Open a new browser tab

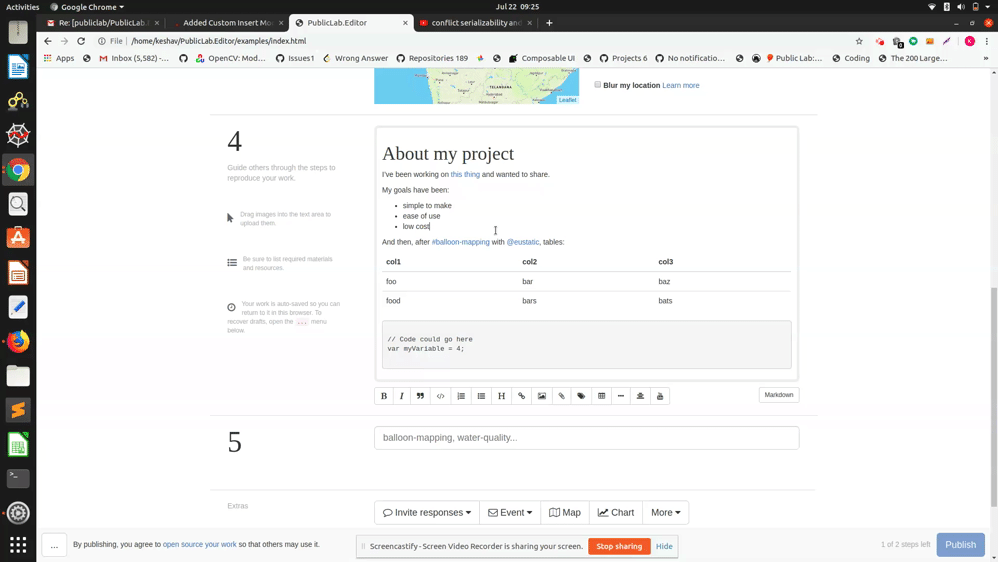pos(549,23)
